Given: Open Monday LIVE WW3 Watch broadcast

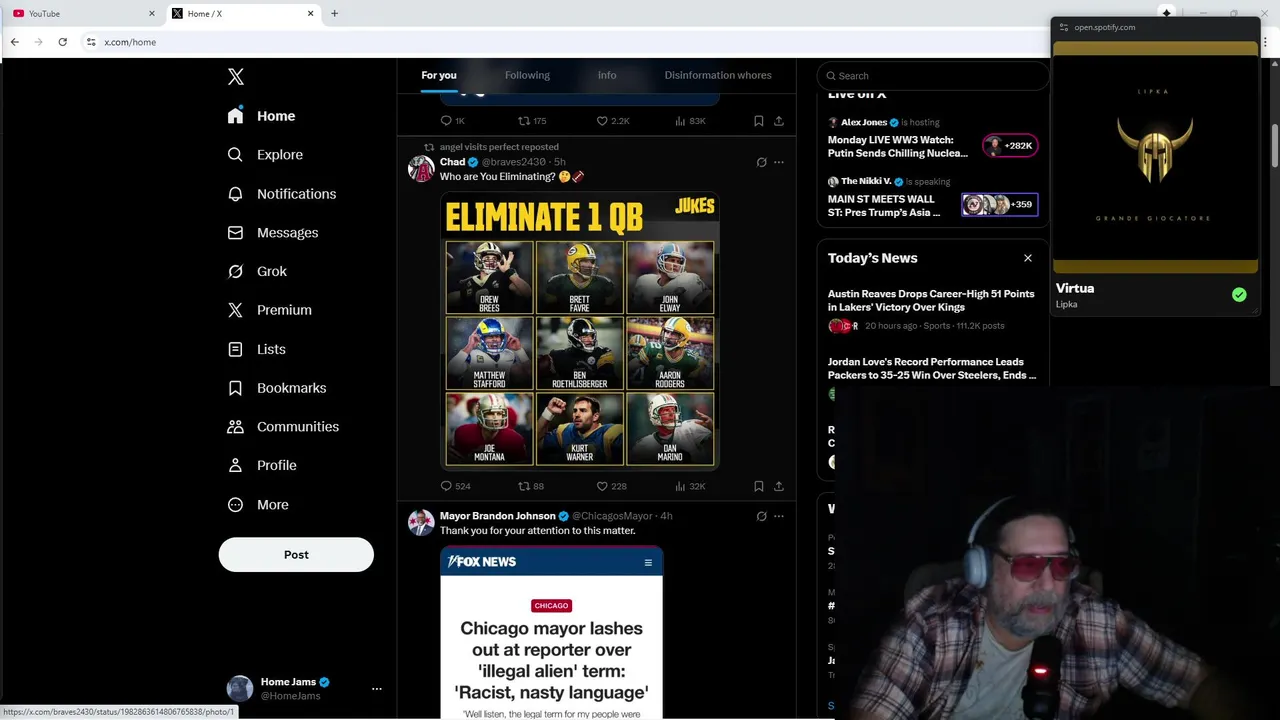Looking at the screenshot, I should pos(898,147).
